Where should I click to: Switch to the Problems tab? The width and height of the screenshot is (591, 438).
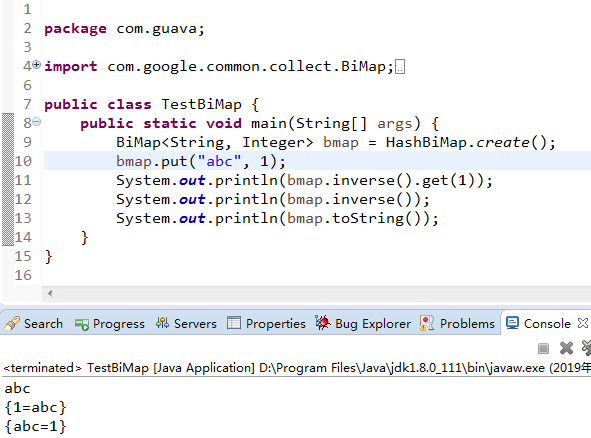coord(457,323)
